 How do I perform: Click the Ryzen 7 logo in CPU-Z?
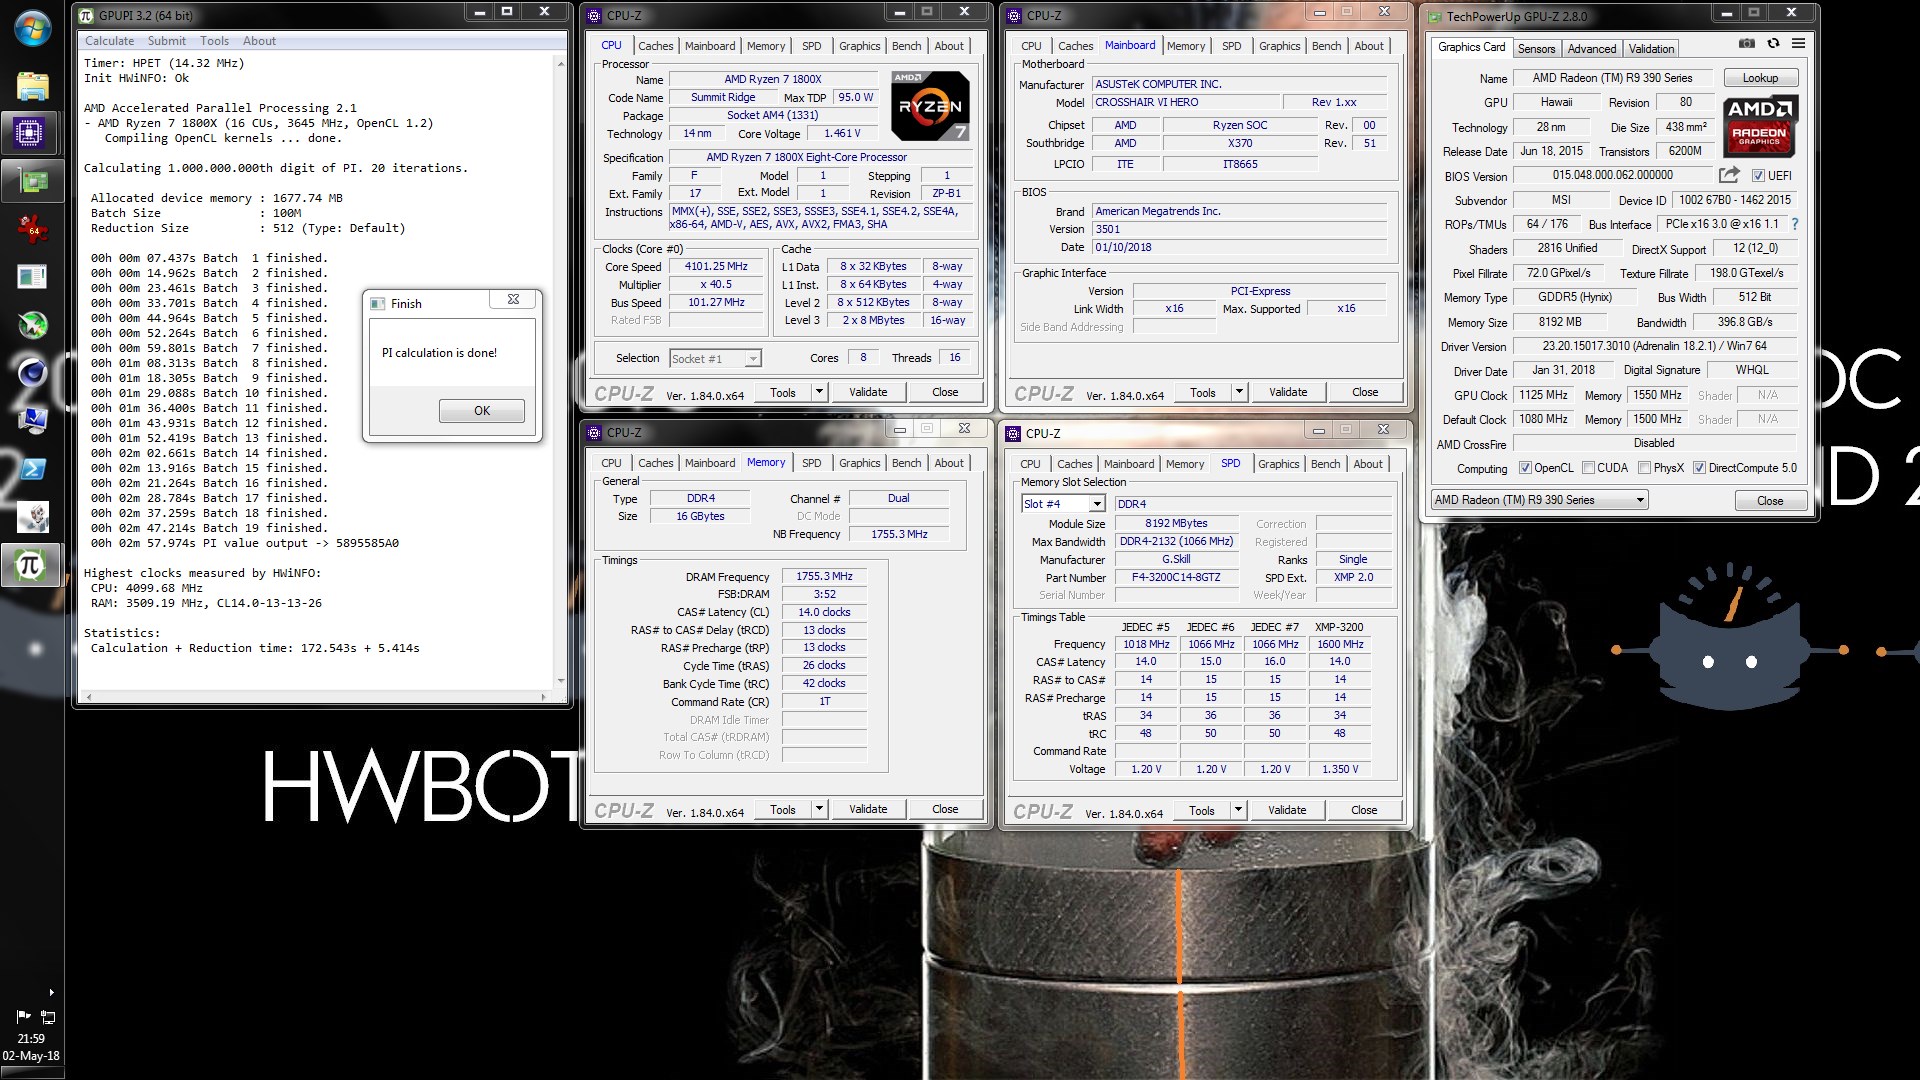point(930,105)
